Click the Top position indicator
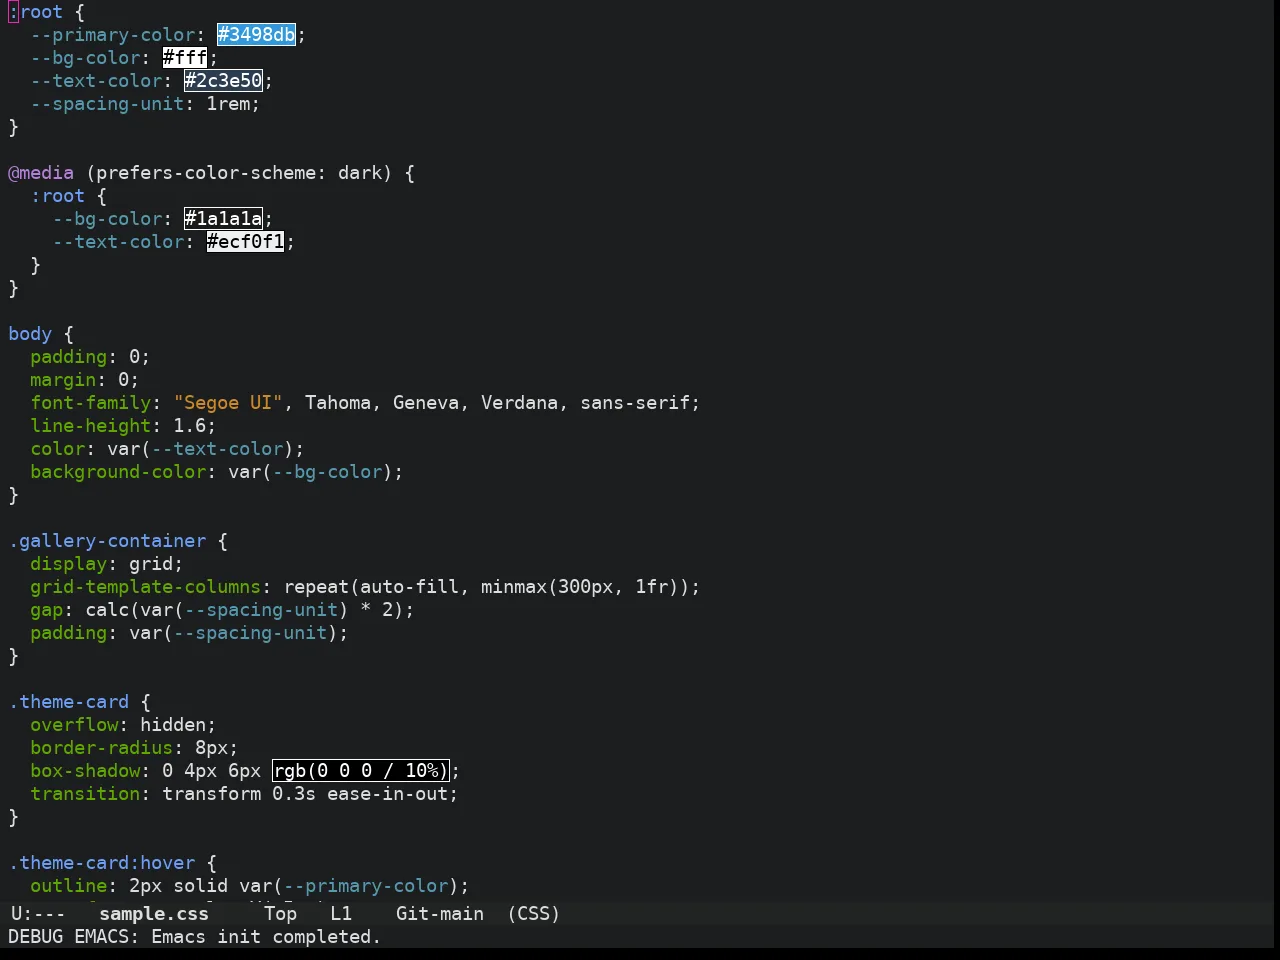This screenshot has width=1280, height=960. pos(281,914)
